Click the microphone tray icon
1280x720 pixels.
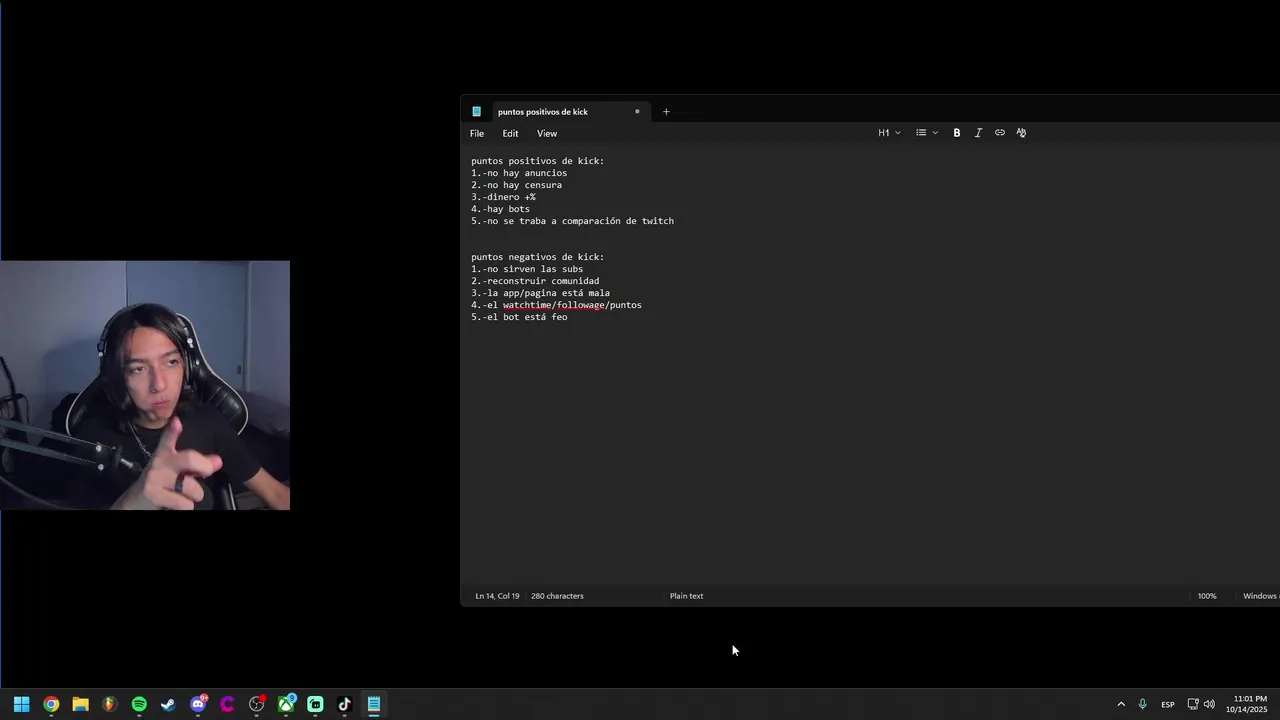pyautogui.click(x=1142, y=704)
